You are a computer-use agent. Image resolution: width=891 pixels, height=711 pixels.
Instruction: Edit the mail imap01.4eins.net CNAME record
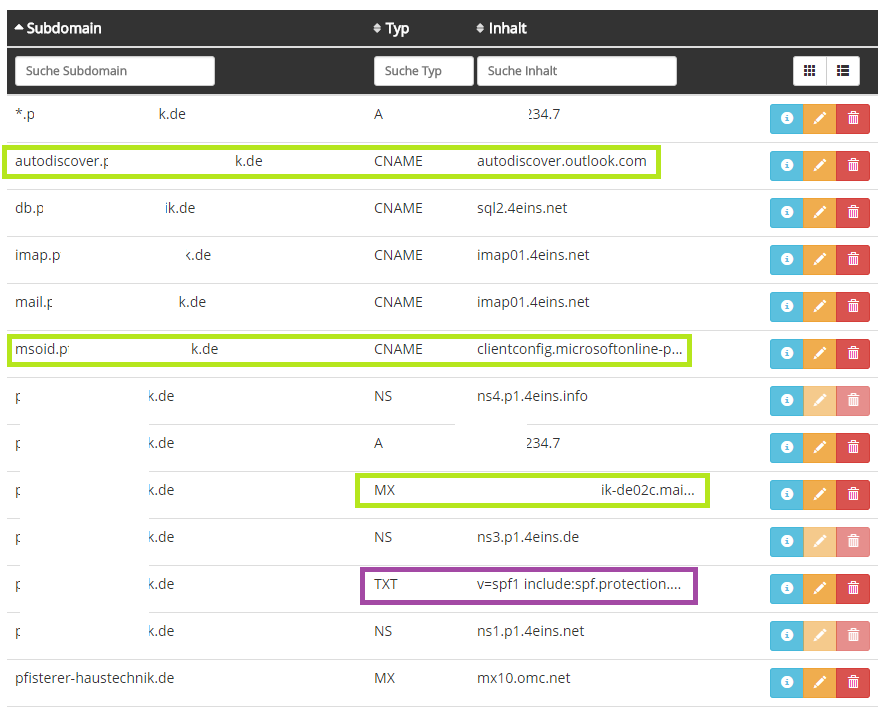click(x=819, y=307)
